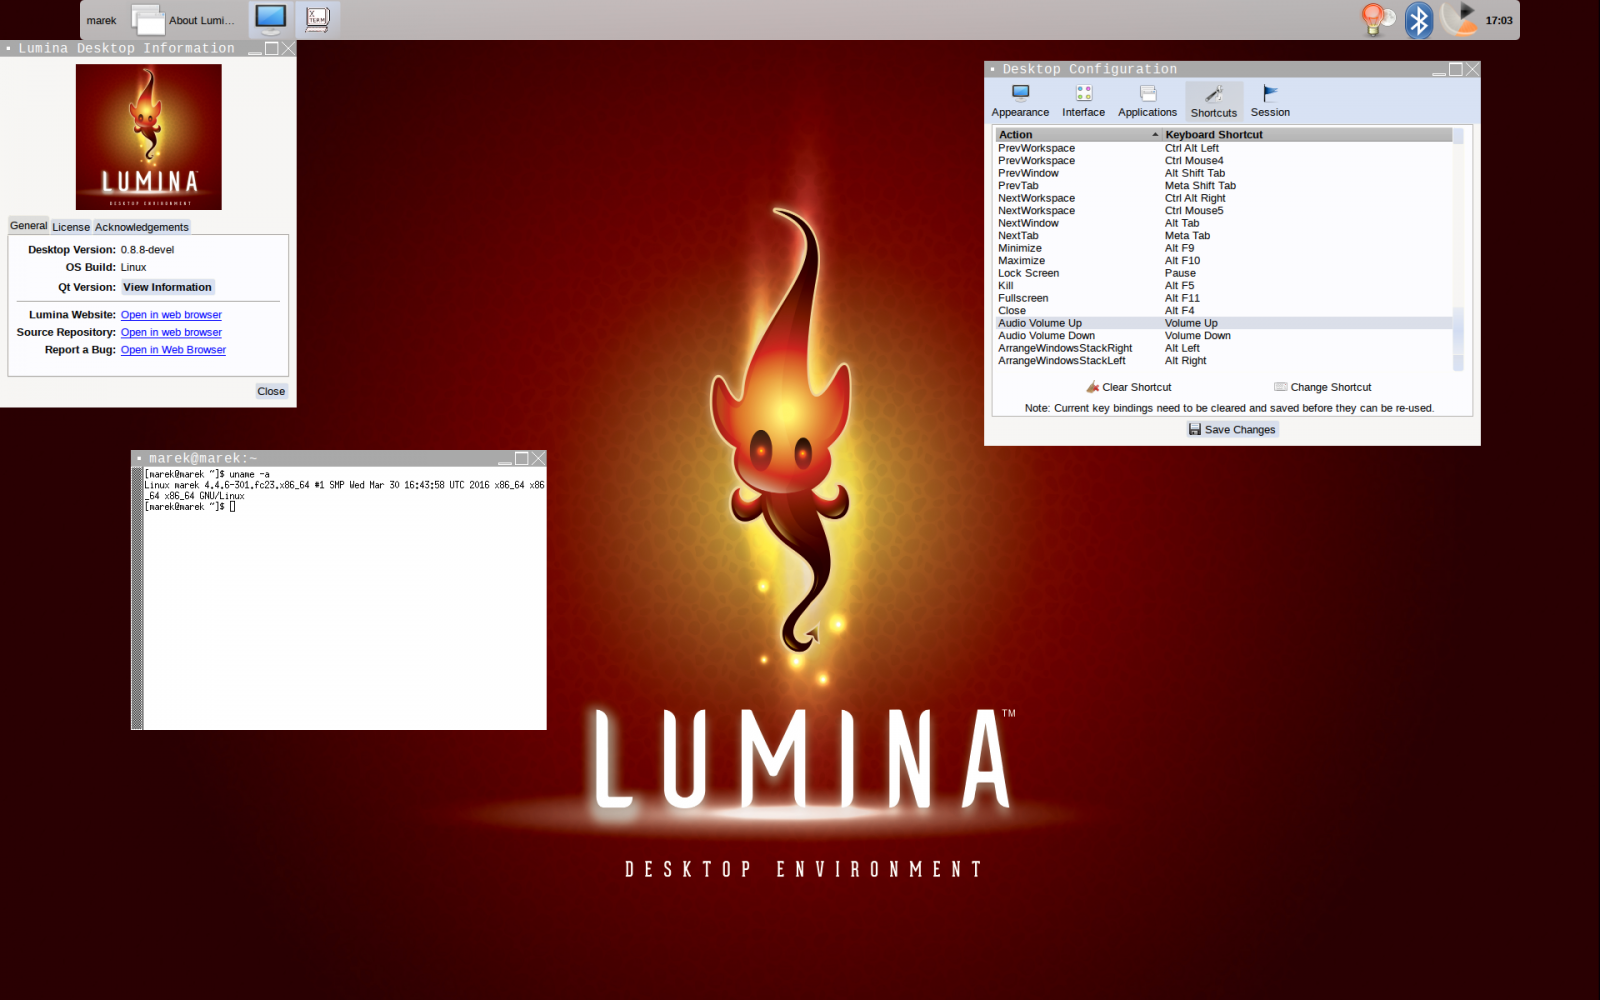Select the Lock Screen shortcut row
The image size is (1600, 1000).
pyautogui.click(x=1223, y=273)
